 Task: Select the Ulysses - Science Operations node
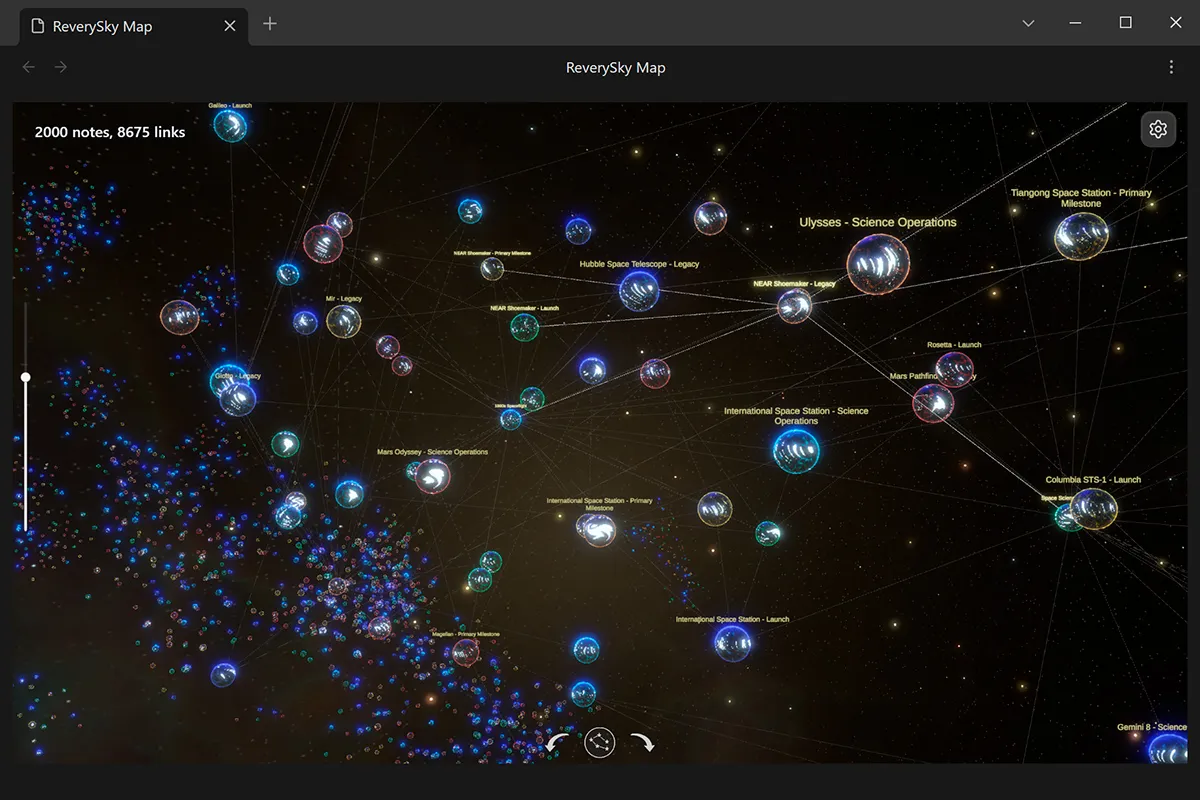coord(878,264)
